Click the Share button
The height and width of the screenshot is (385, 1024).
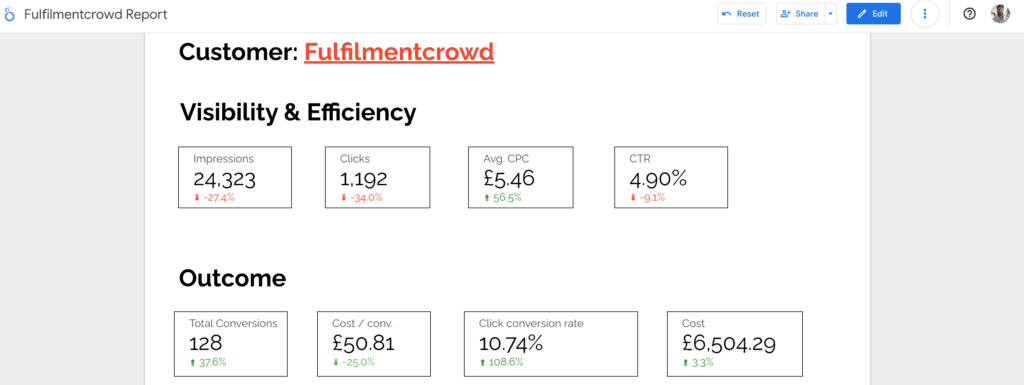pyautogui.click(x=800, y=14)
